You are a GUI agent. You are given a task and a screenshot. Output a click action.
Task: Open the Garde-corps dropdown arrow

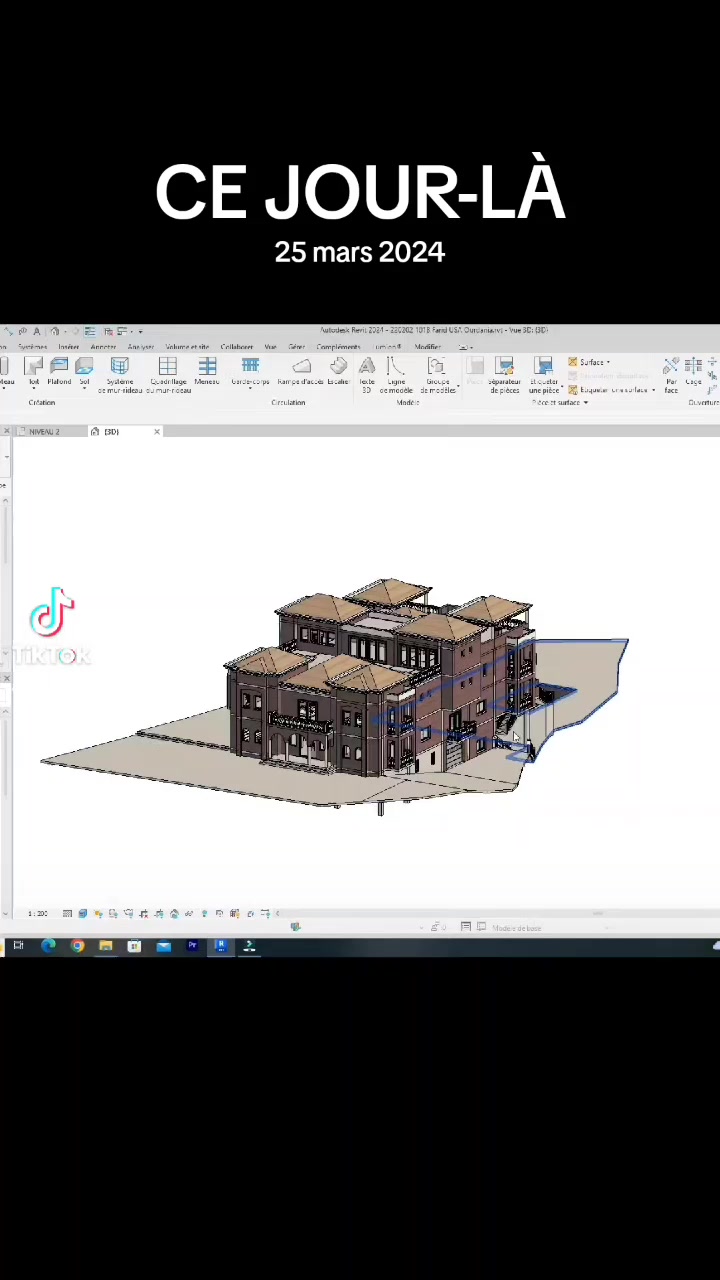(250, 387)
